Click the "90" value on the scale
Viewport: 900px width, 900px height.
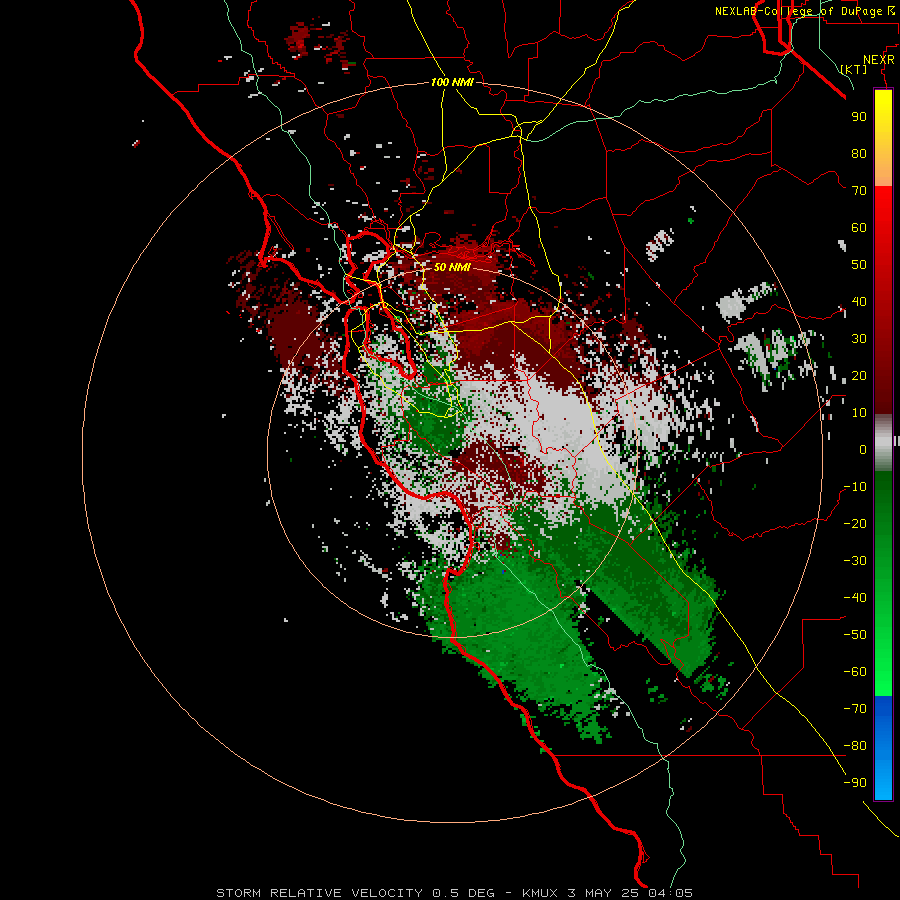[x=859, y=117]
